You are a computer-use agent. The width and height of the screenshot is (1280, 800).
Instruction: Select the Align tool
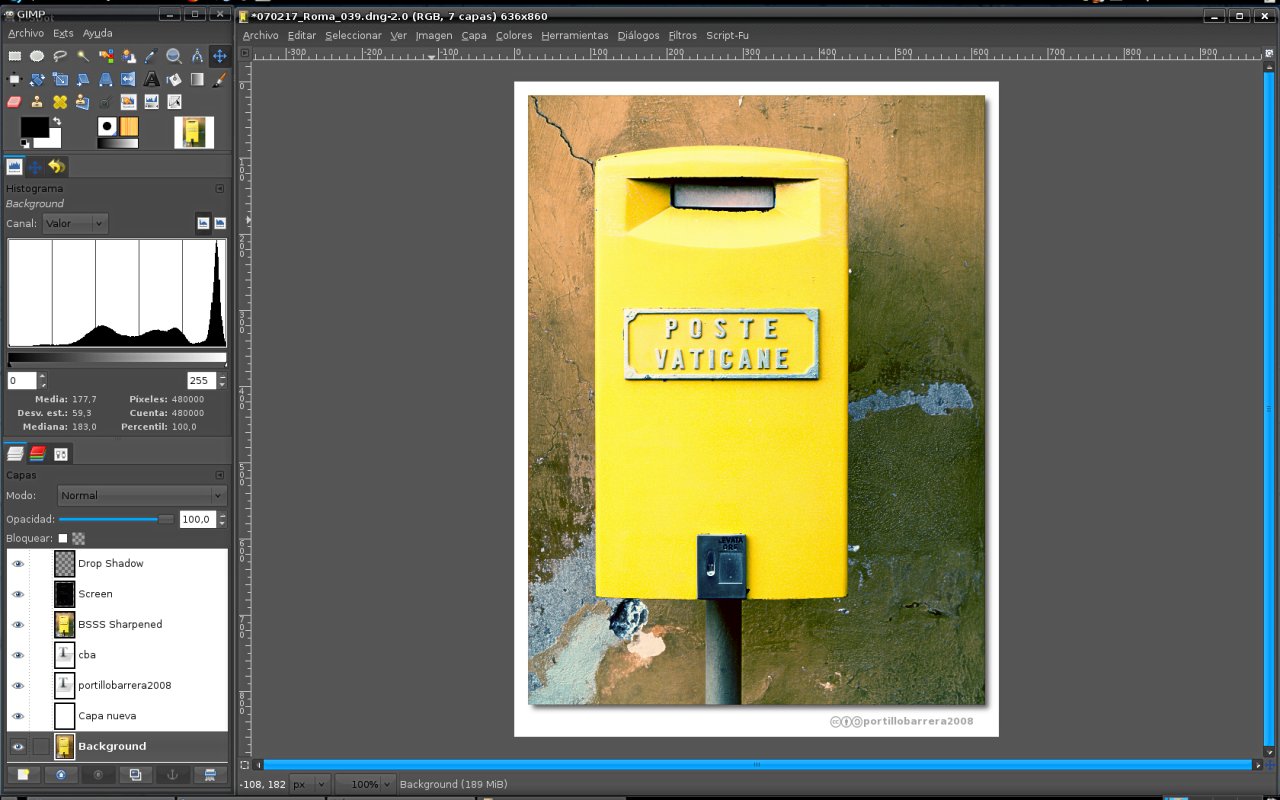(14, 79)
